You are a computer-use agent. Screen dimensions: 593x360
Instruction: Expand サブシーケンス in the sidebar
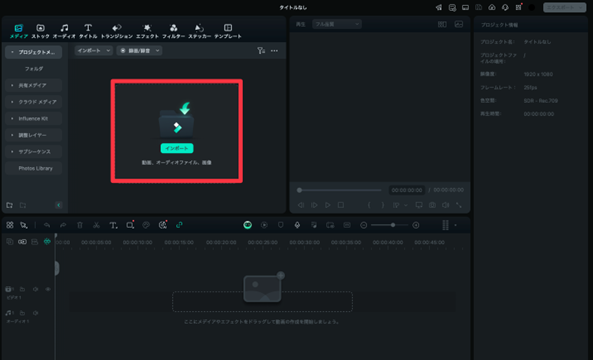coord(33,152)
